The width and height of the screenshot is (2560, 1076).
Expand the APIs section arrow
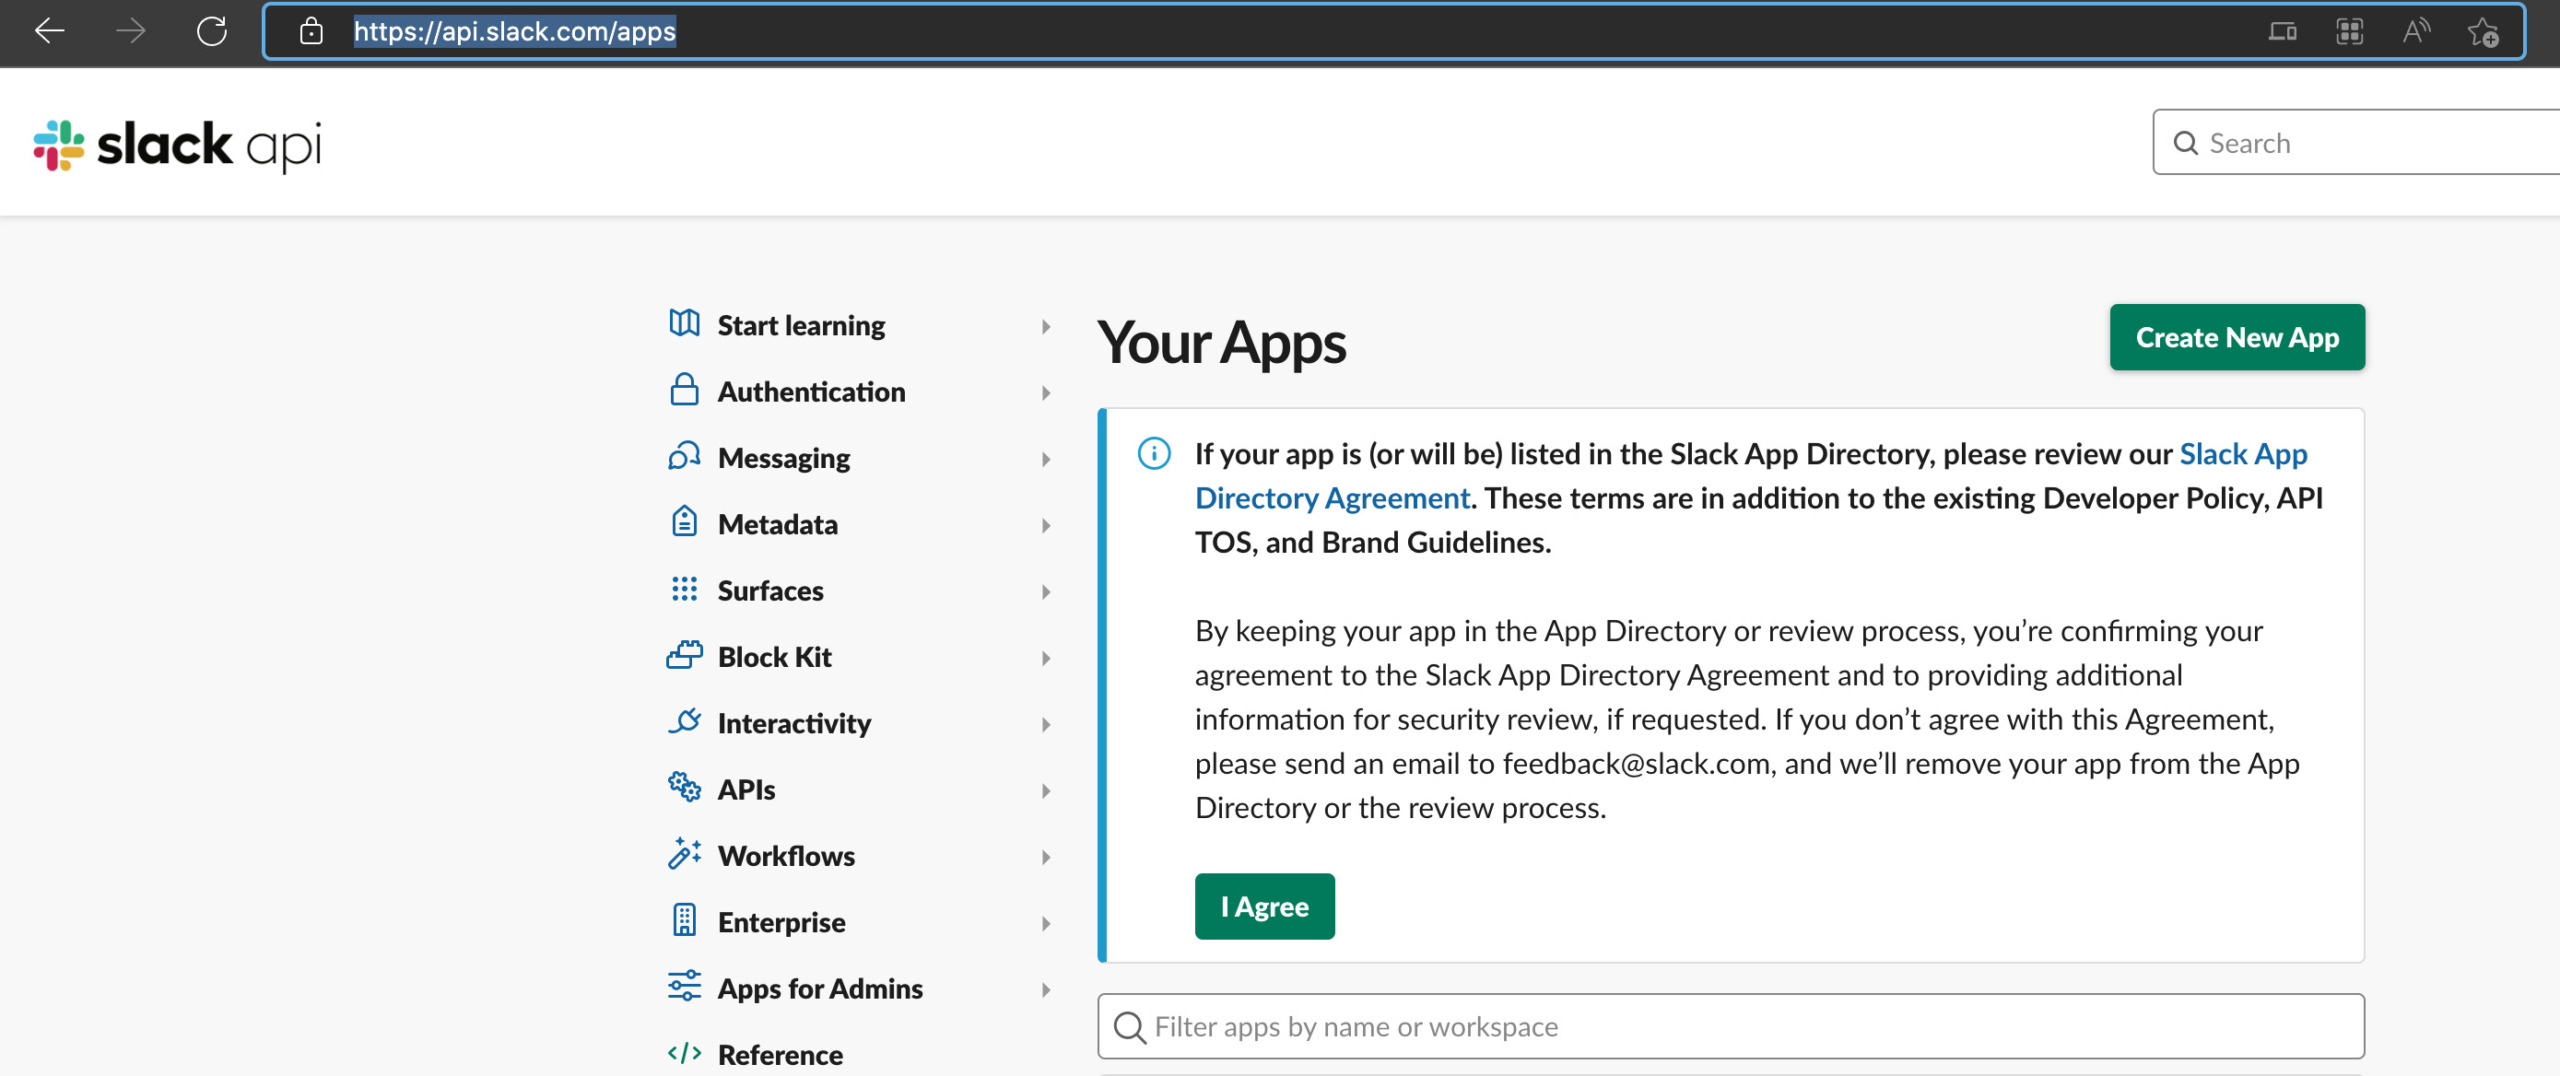pyautogui.click(x=1045, y=791)
